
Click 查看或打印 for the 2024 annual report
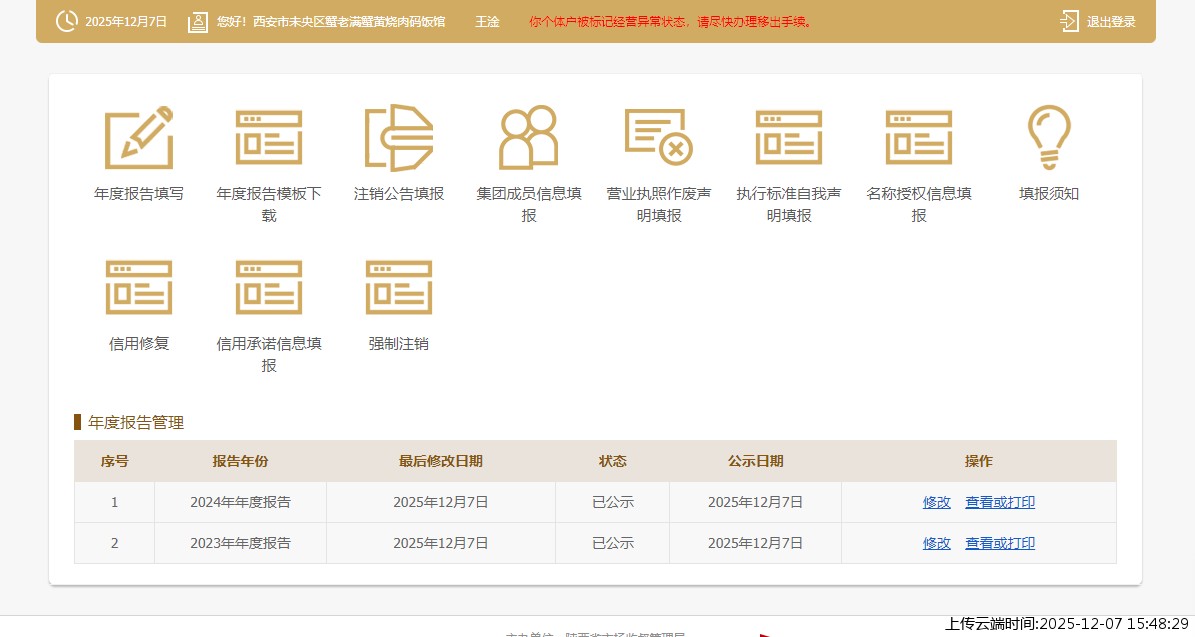pyautogui.click(x=1000, y=502)
